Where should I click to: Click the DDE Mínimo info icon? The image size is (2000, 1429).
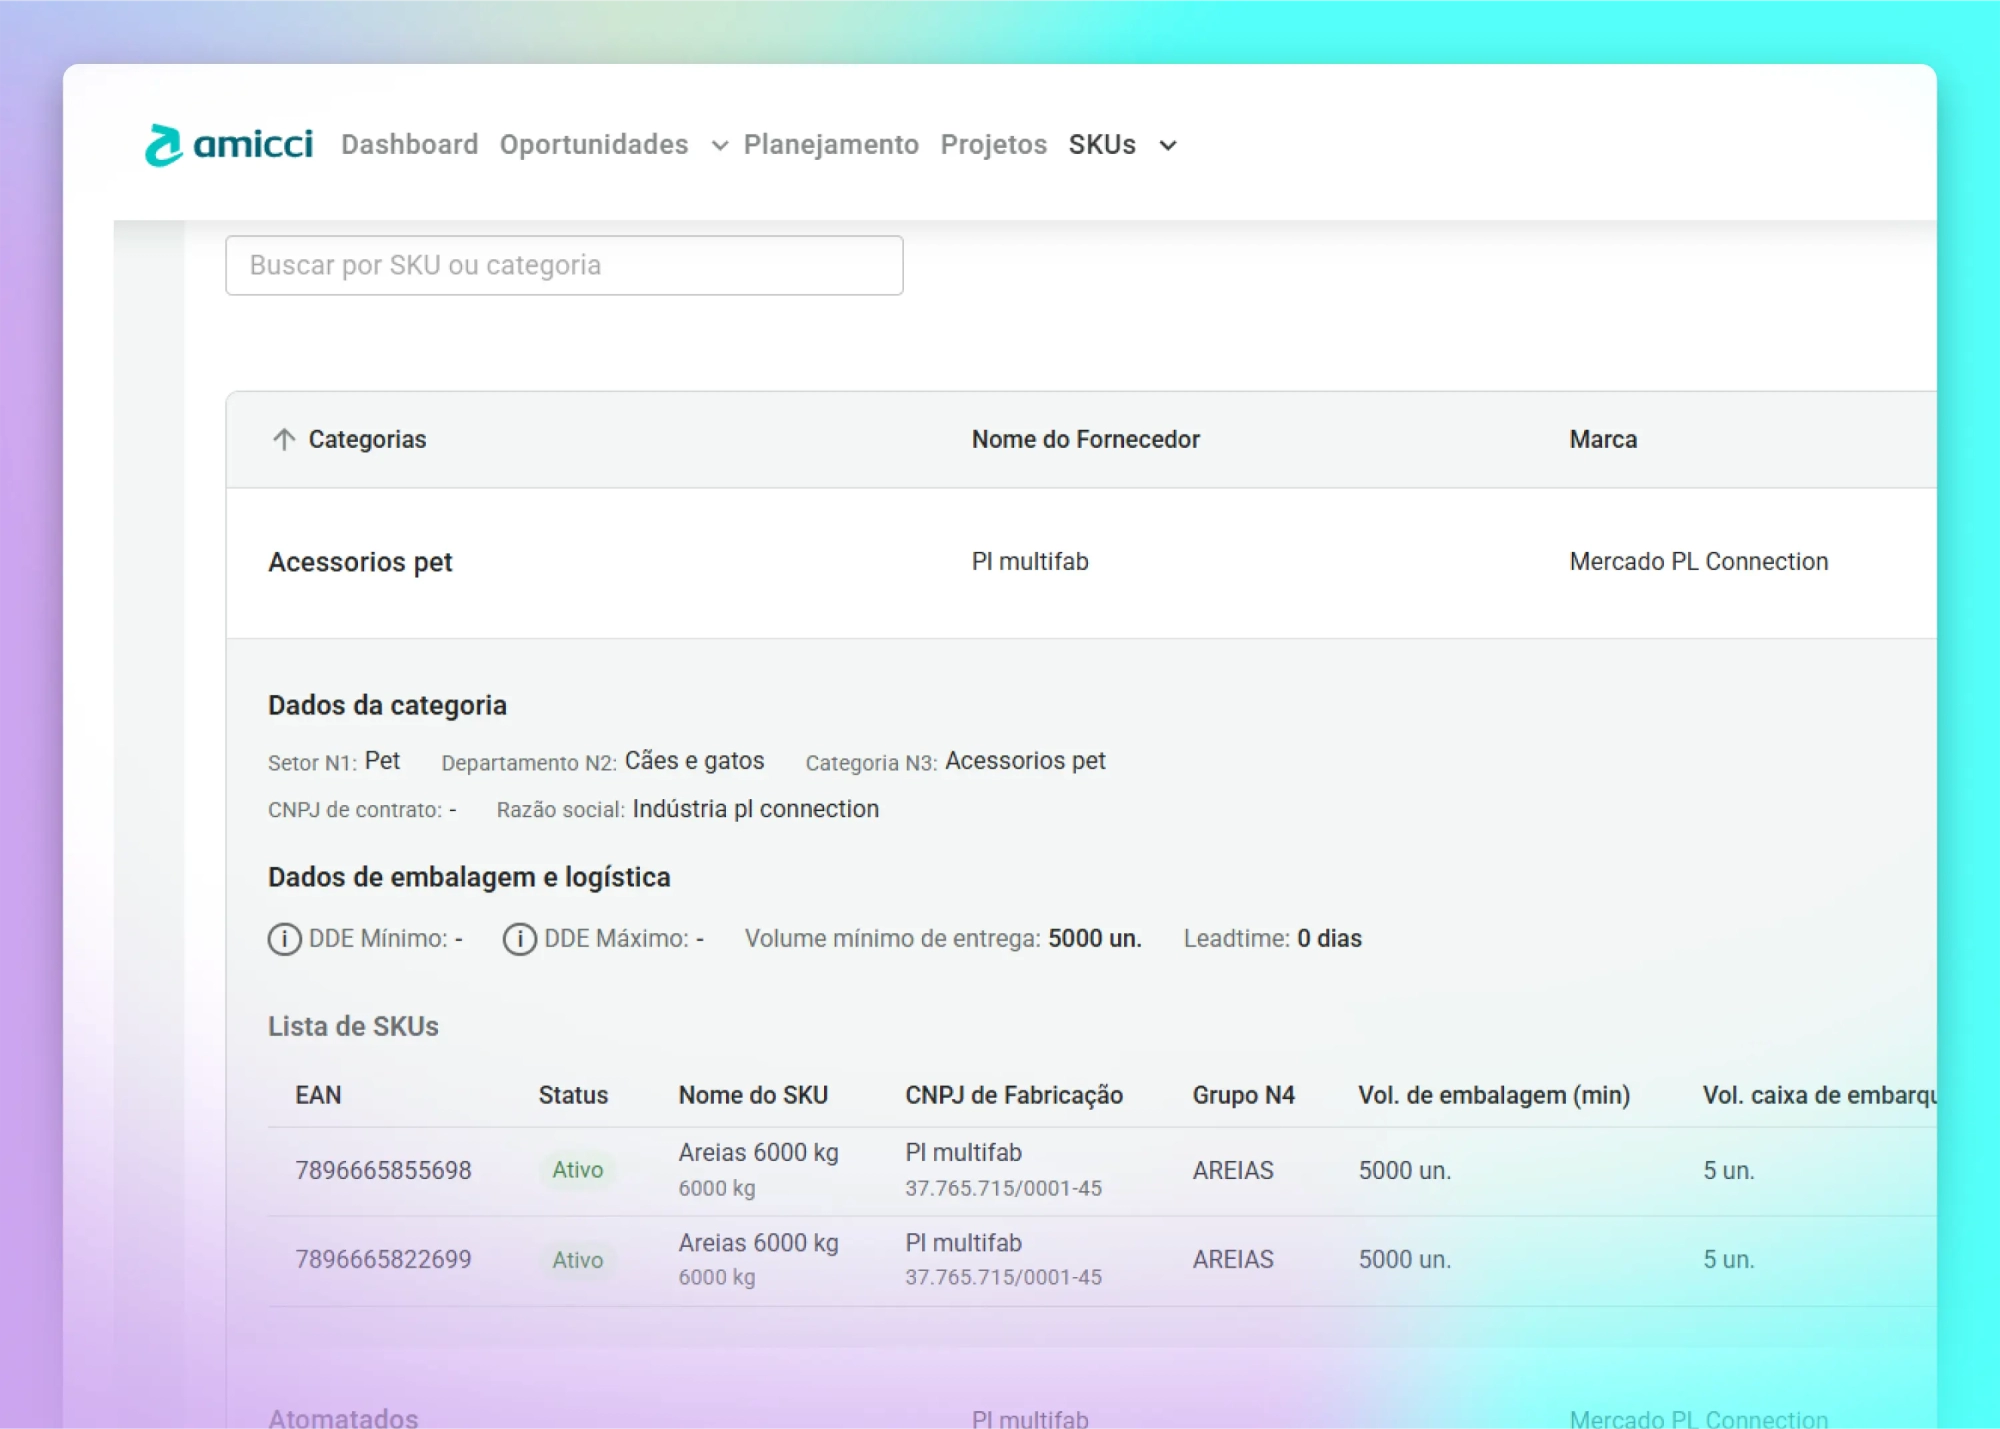click(x=284, y=939)
